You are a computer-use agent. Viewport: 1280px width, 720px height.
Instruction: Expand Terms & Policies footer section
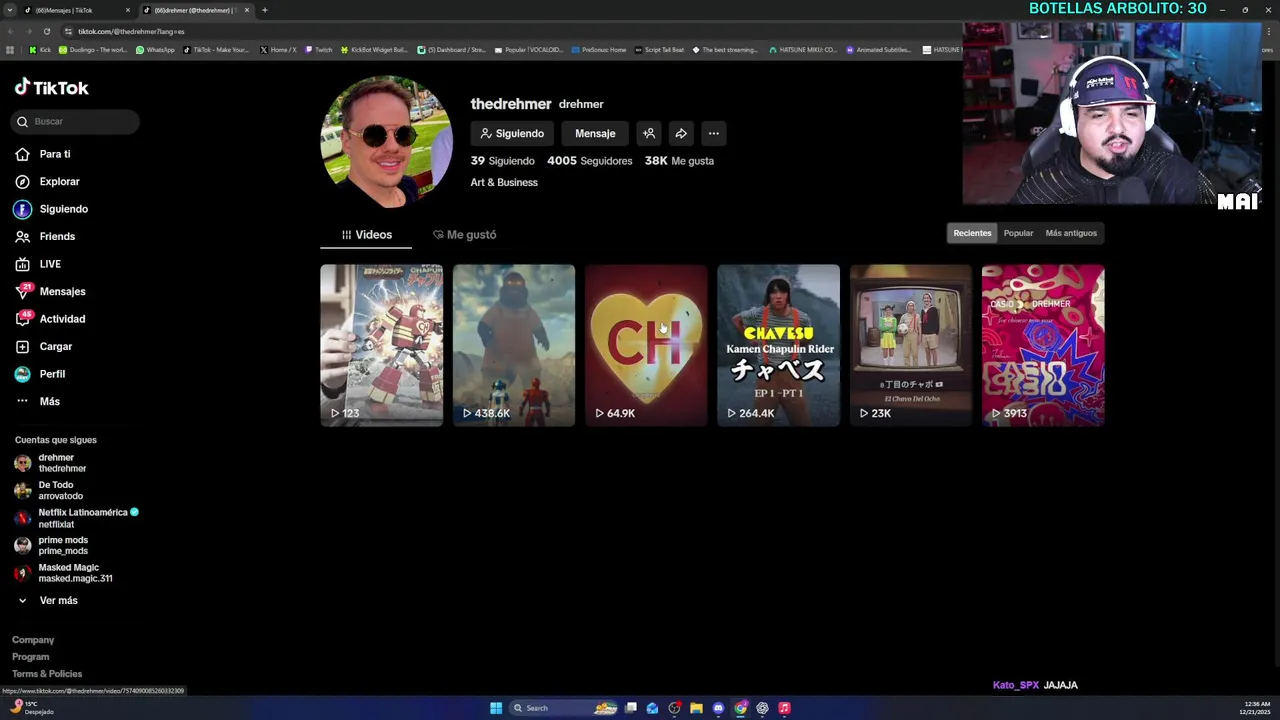pos(47,674)
